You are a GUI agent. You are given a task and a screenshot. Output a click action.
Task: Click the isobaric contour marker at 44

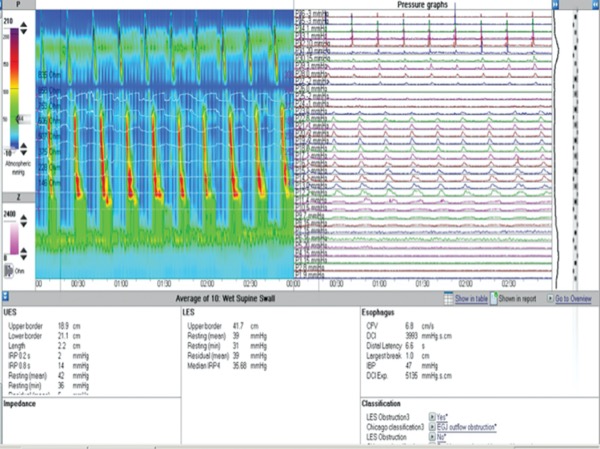click(22, 119)
